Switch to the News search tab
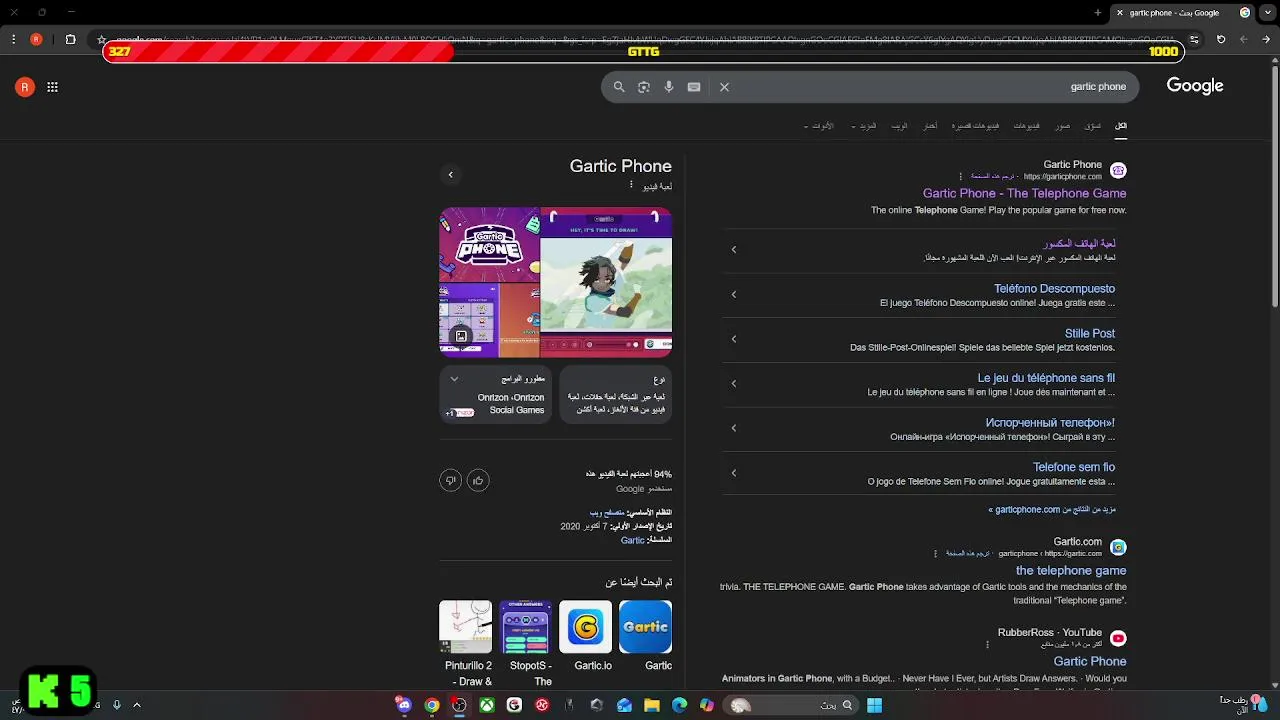 point(930,126)
